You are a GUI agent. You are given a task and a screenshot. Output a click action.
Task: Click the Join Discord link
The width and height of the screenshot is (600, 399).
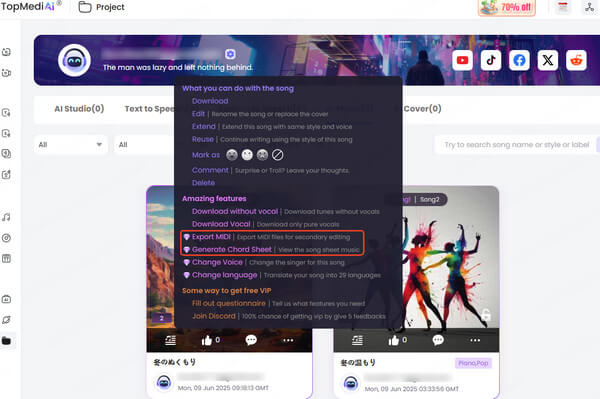pyautogui.click(x=214, y=316)
